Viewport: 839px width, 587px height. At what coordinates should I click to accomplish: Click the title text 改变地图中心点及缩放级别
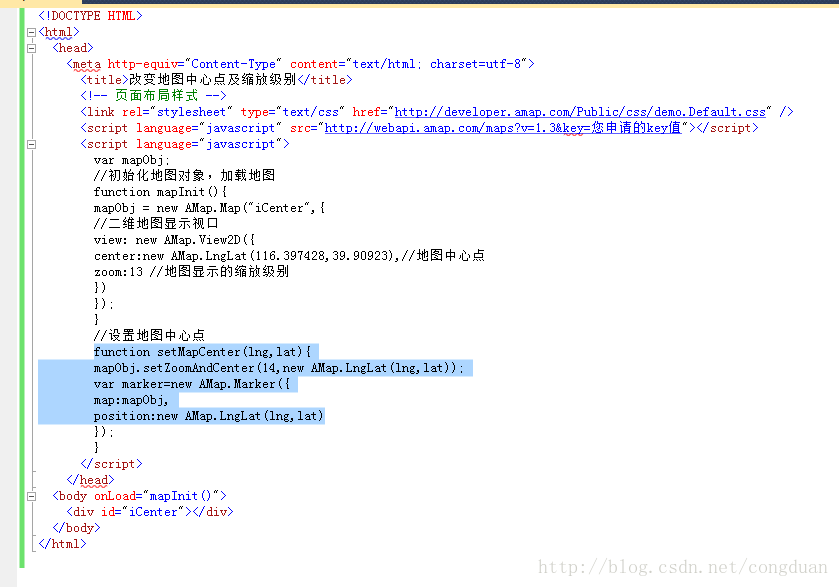tap(212, 79)
